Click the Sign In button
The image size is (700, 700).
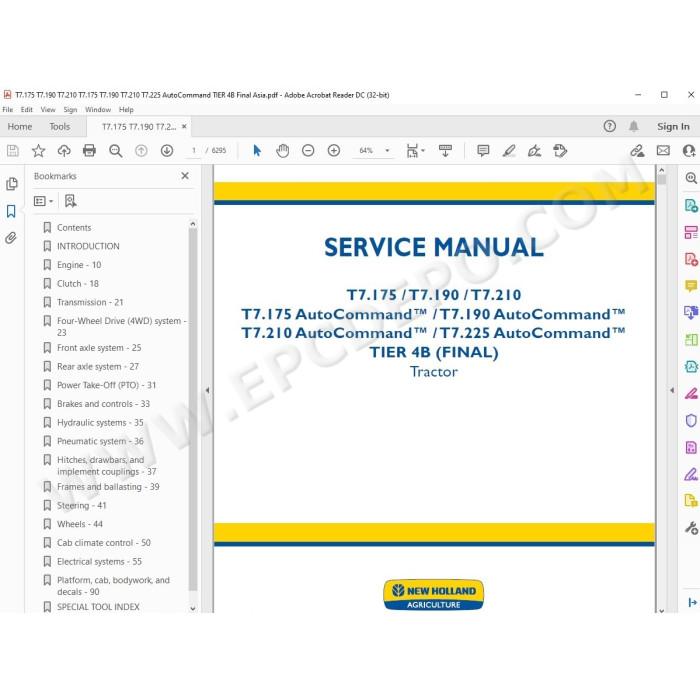coord(673,126)
